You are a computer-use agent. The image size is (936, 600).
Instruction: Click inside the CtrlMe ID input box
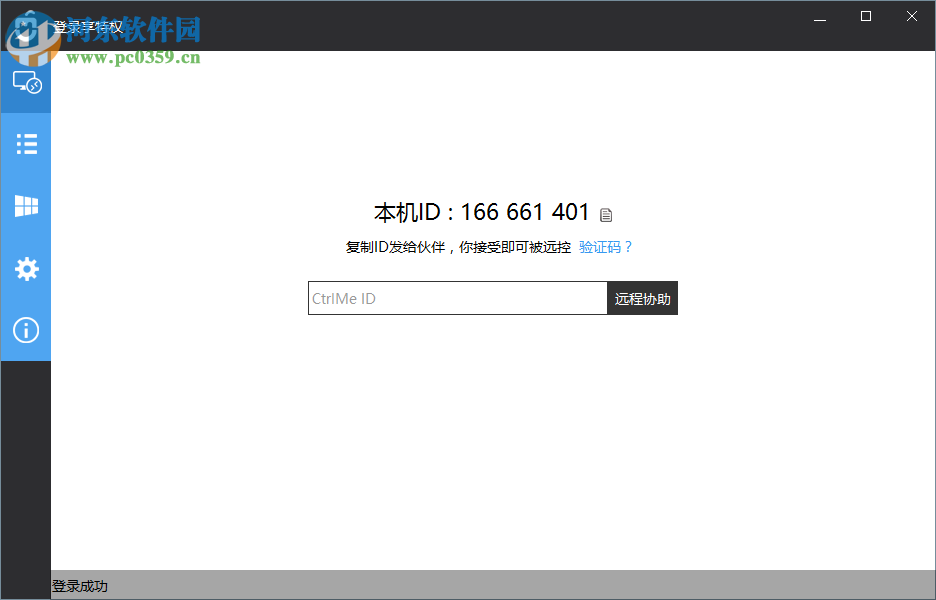click(456, 298)
